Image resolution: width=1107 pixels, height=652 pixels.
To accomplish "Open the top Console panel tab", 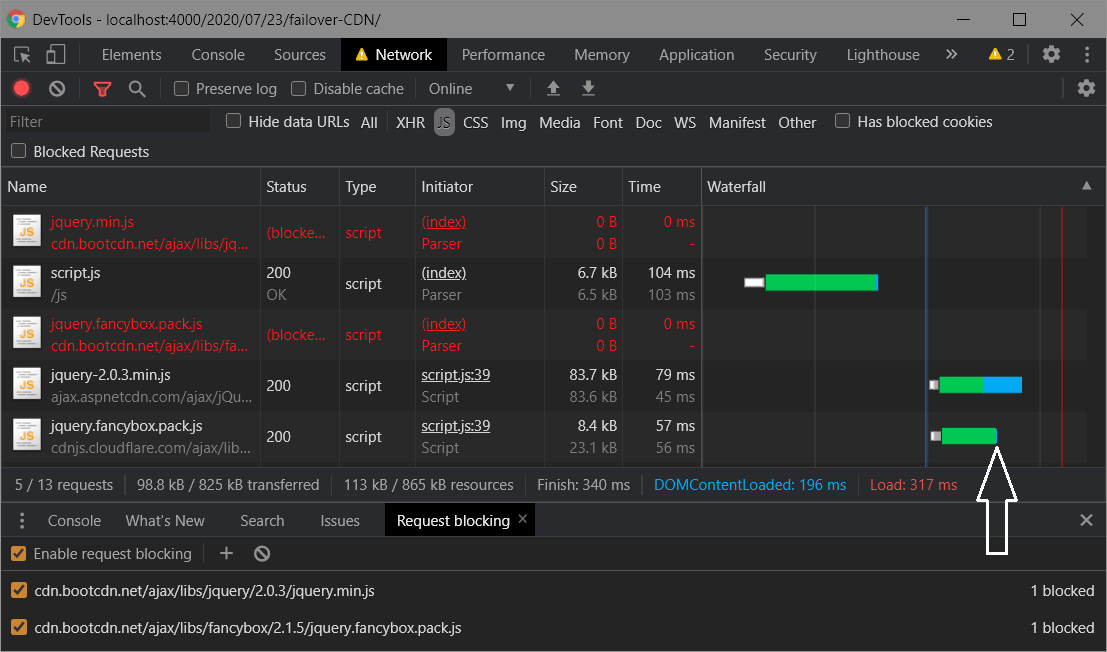I will (218, 55).
